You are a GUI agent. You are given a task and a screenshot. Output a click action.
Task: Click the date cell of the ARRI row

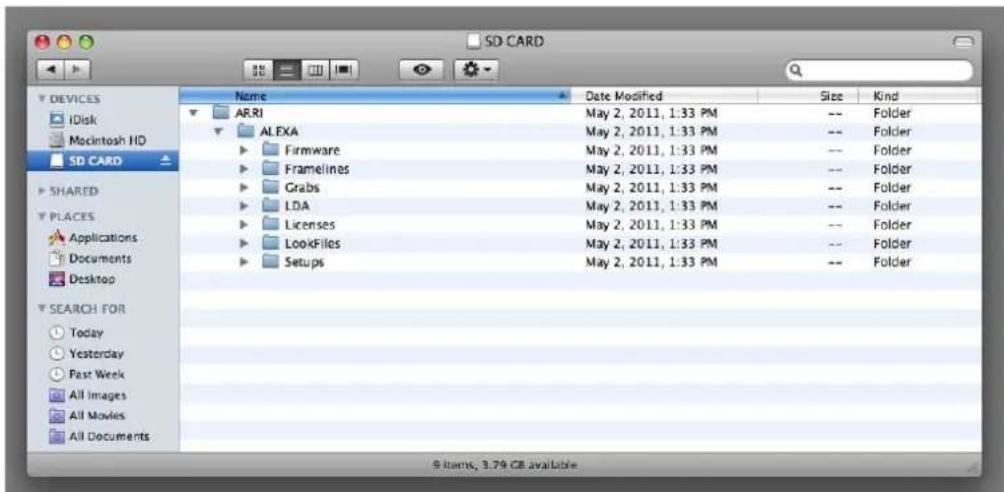point(651,113)
